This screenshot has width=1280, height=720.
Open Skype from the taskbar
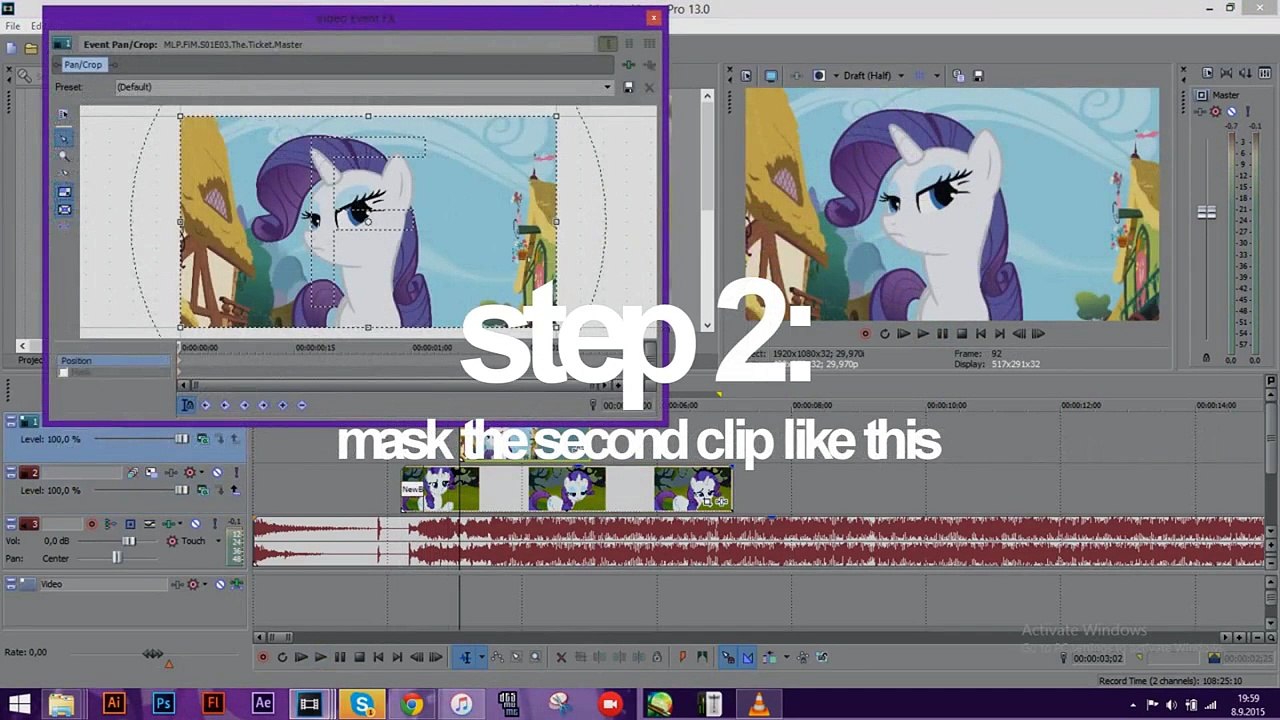362,703
